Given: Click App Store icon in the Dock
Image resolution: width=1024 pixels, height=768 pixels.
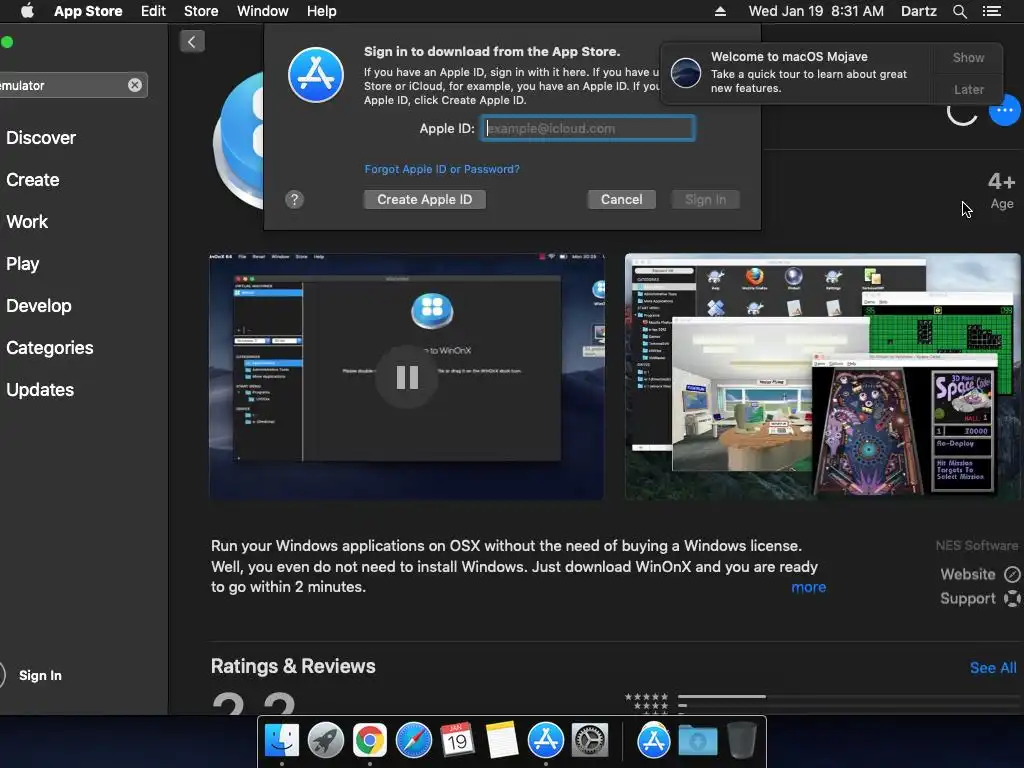Looking at the screenshot, I should [545, 741].
